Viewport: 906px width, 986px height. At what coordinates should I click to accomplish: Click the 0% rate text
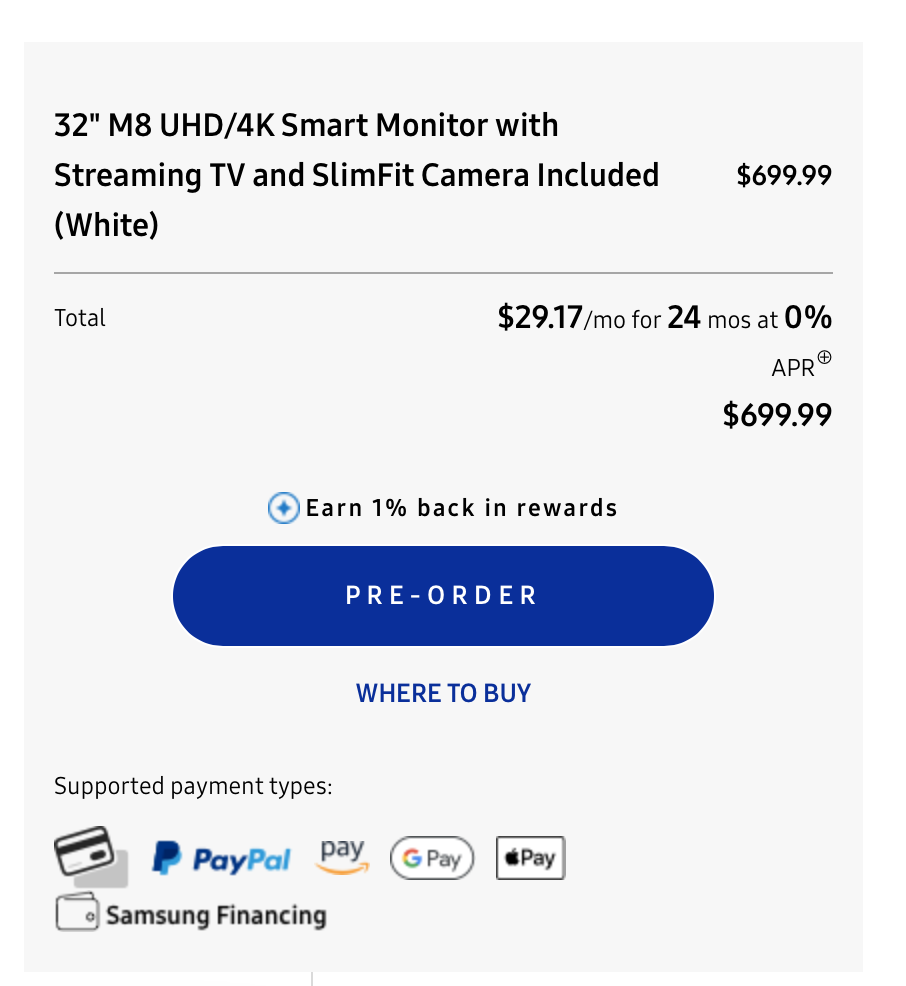pyautogui.click(x=808, y=318)
